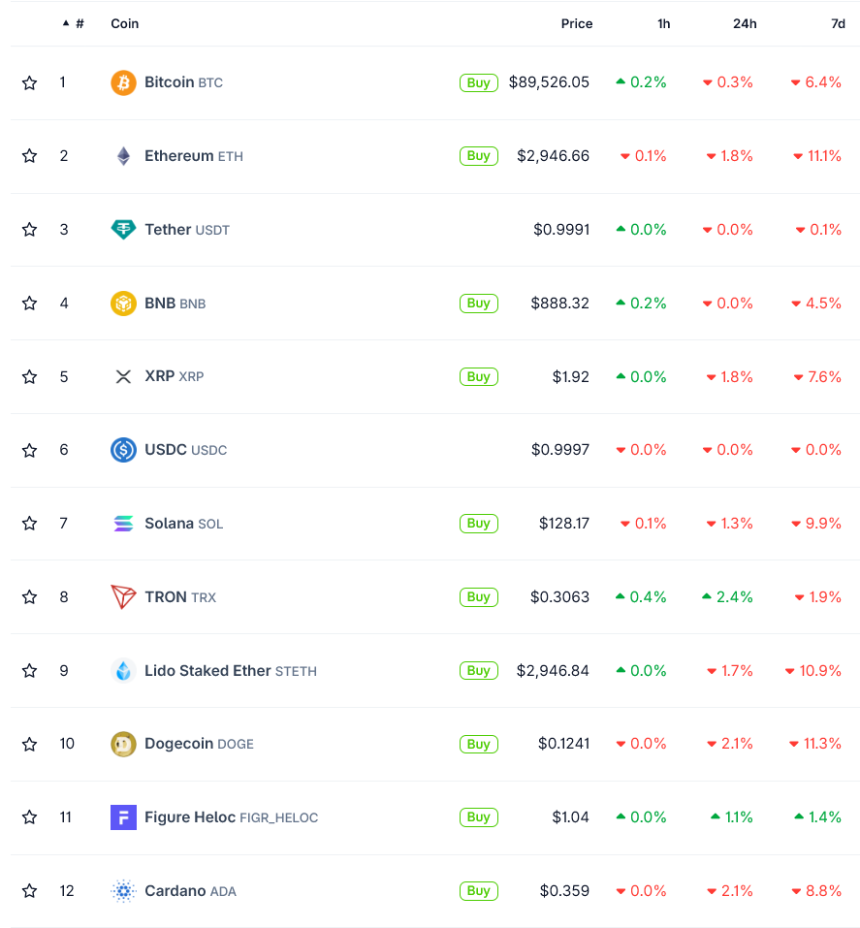Click the Buy button for Solana
This screenshot has width=860, height=928.
click(x=478, y=523)
